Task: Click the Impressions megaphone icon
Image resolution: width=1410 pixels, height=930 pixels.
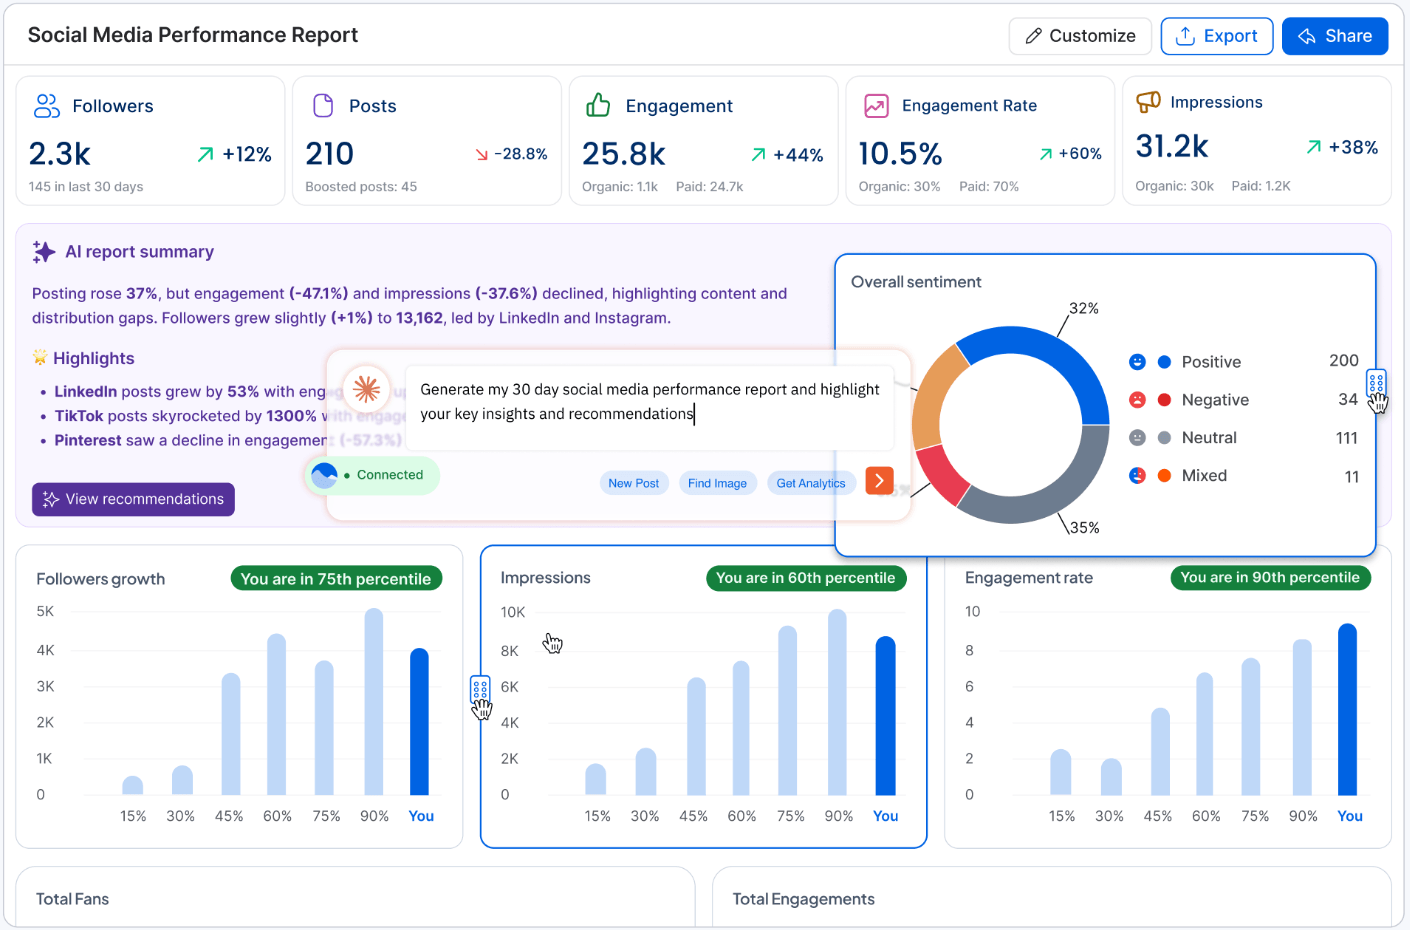Action: point(1149,101)
